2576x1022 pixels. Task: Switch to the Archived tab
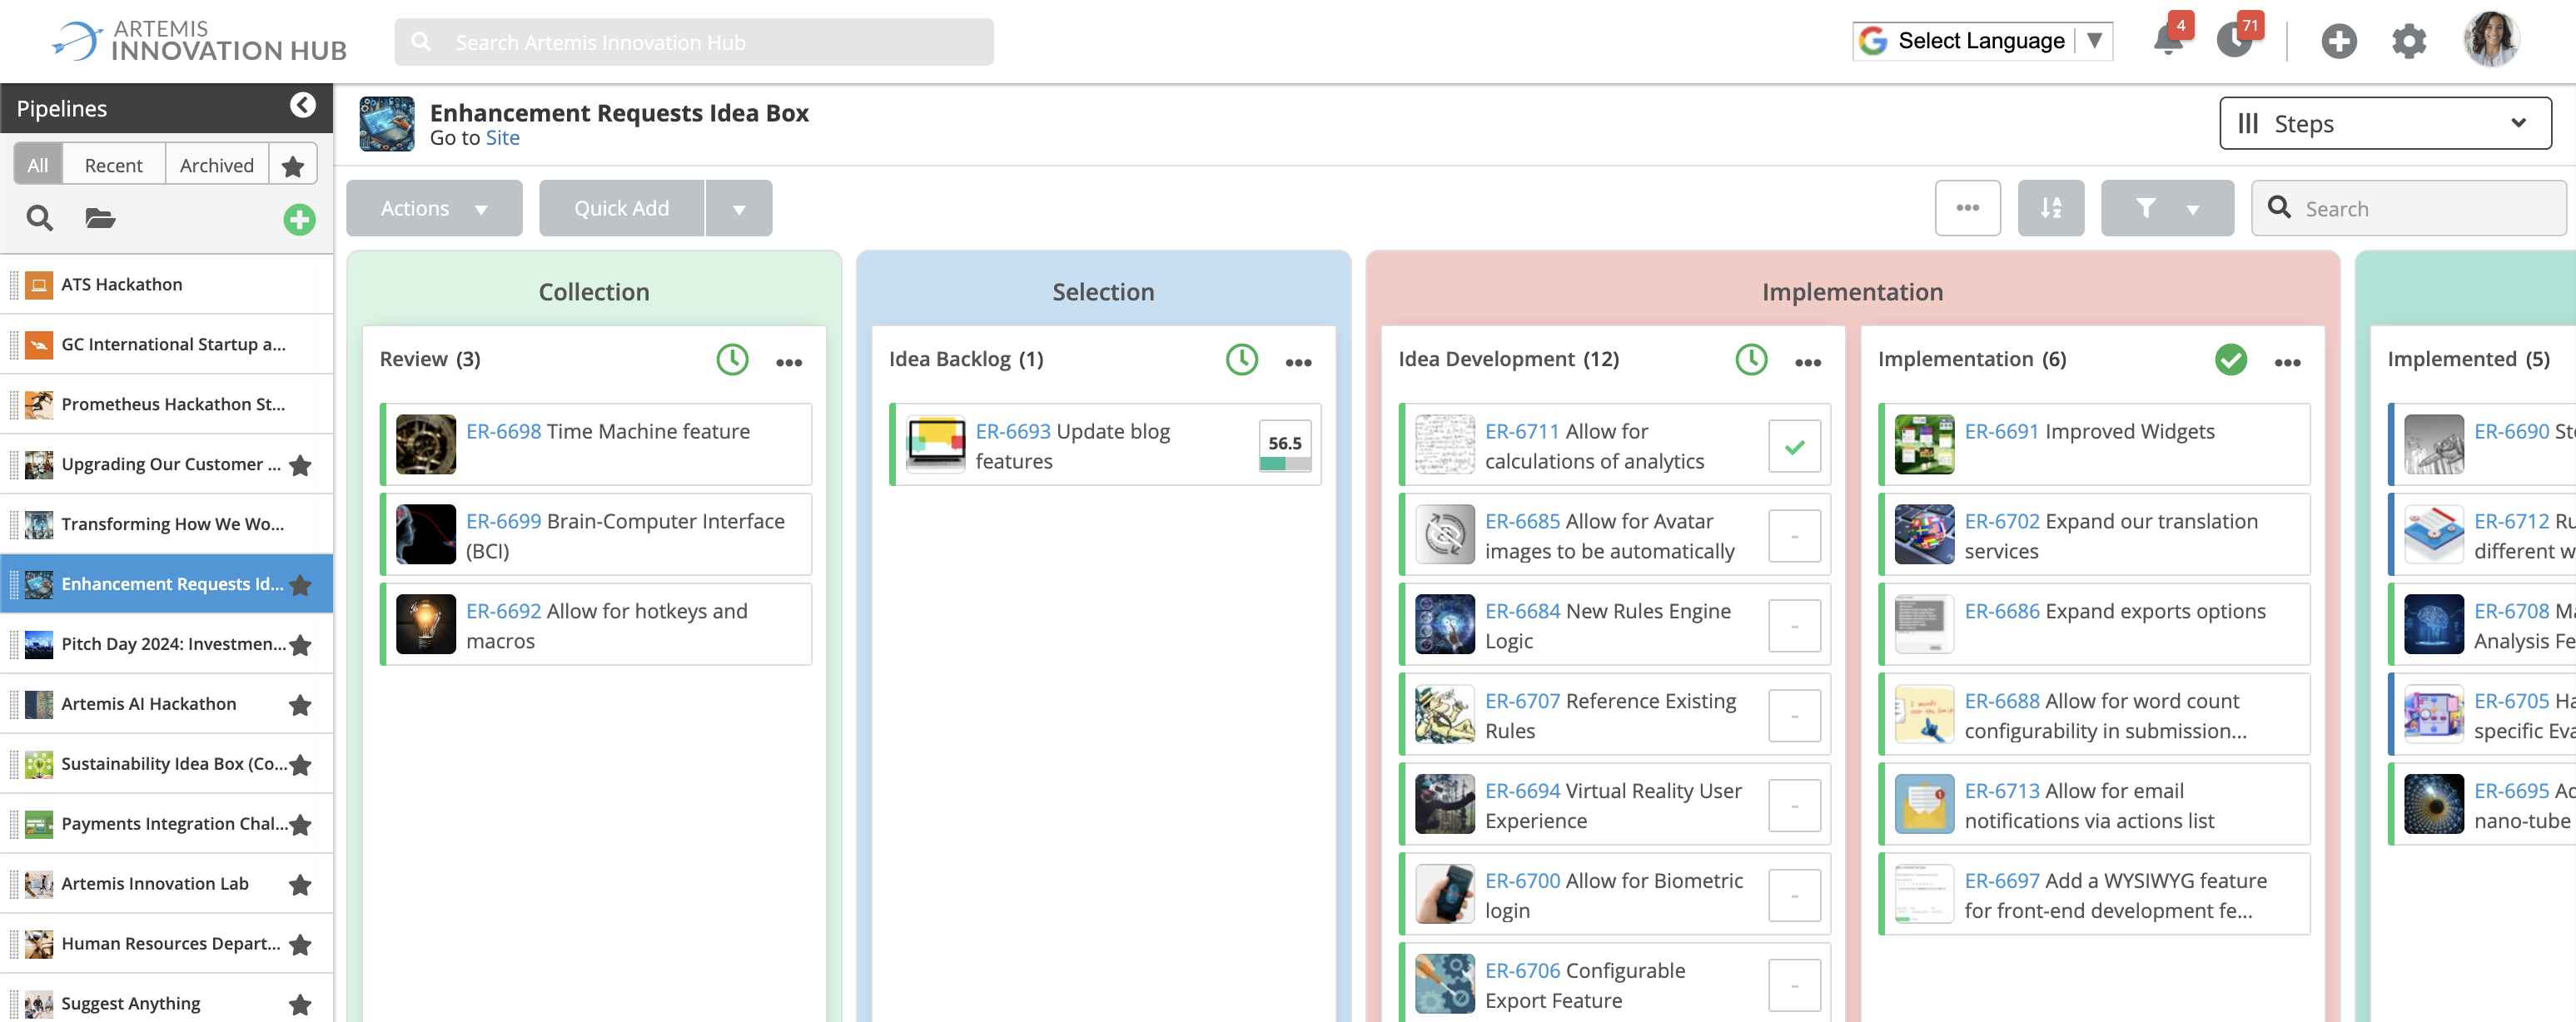(x=217, y=165)
